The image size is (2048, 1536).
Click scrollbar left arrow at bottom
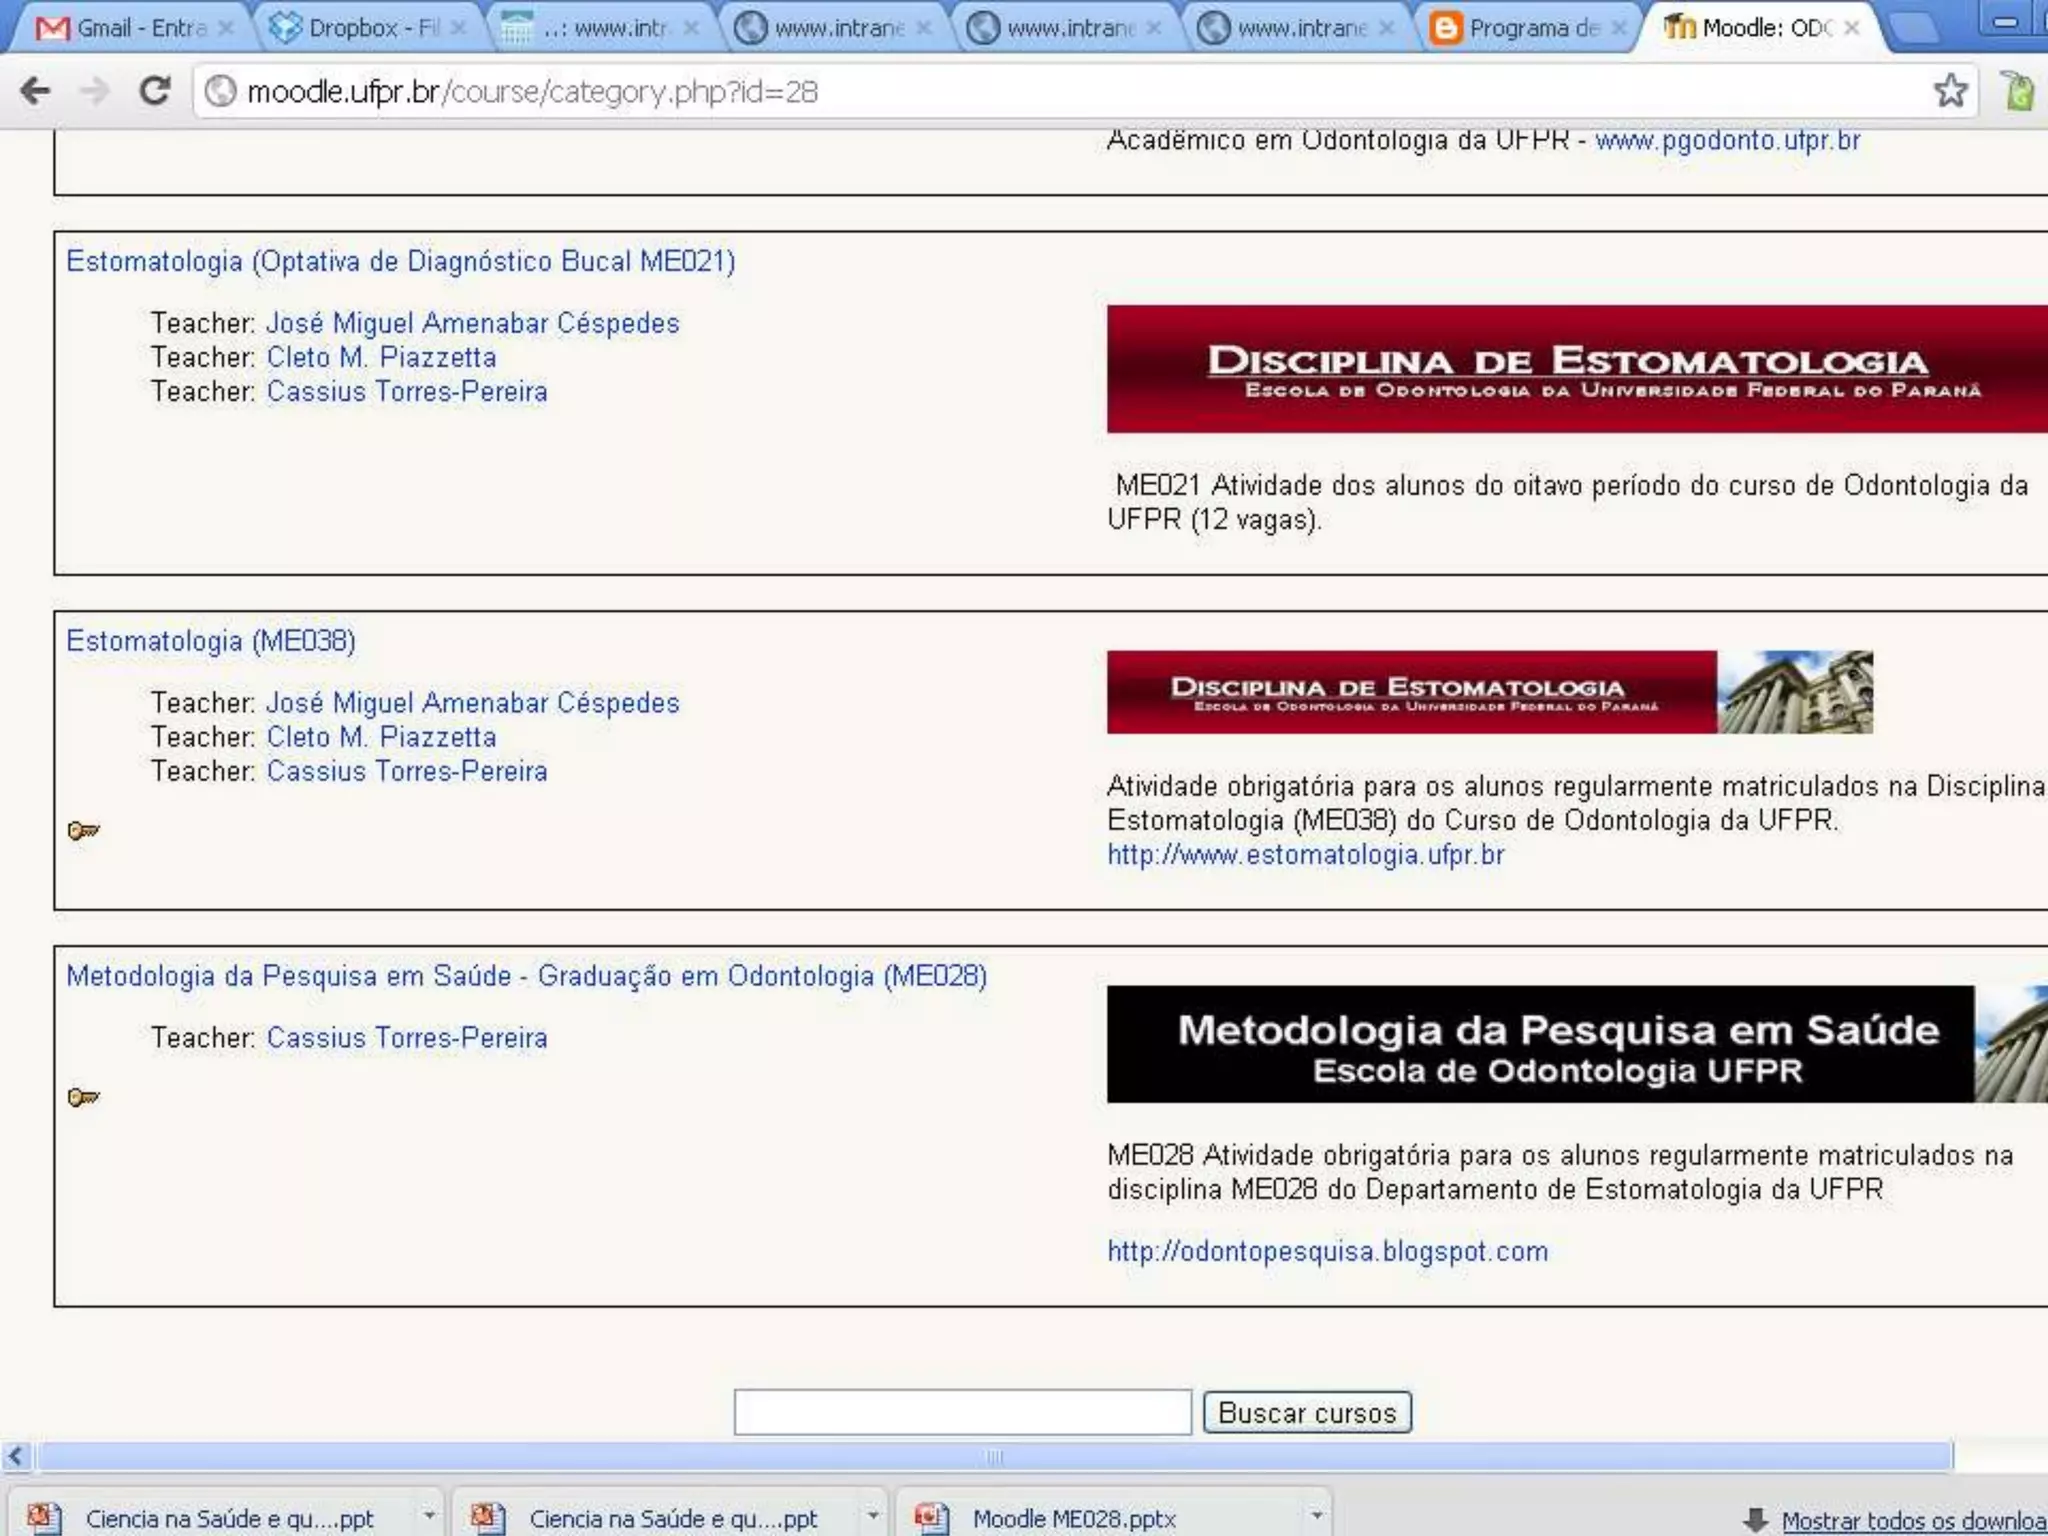click(x=16, y=1456)
